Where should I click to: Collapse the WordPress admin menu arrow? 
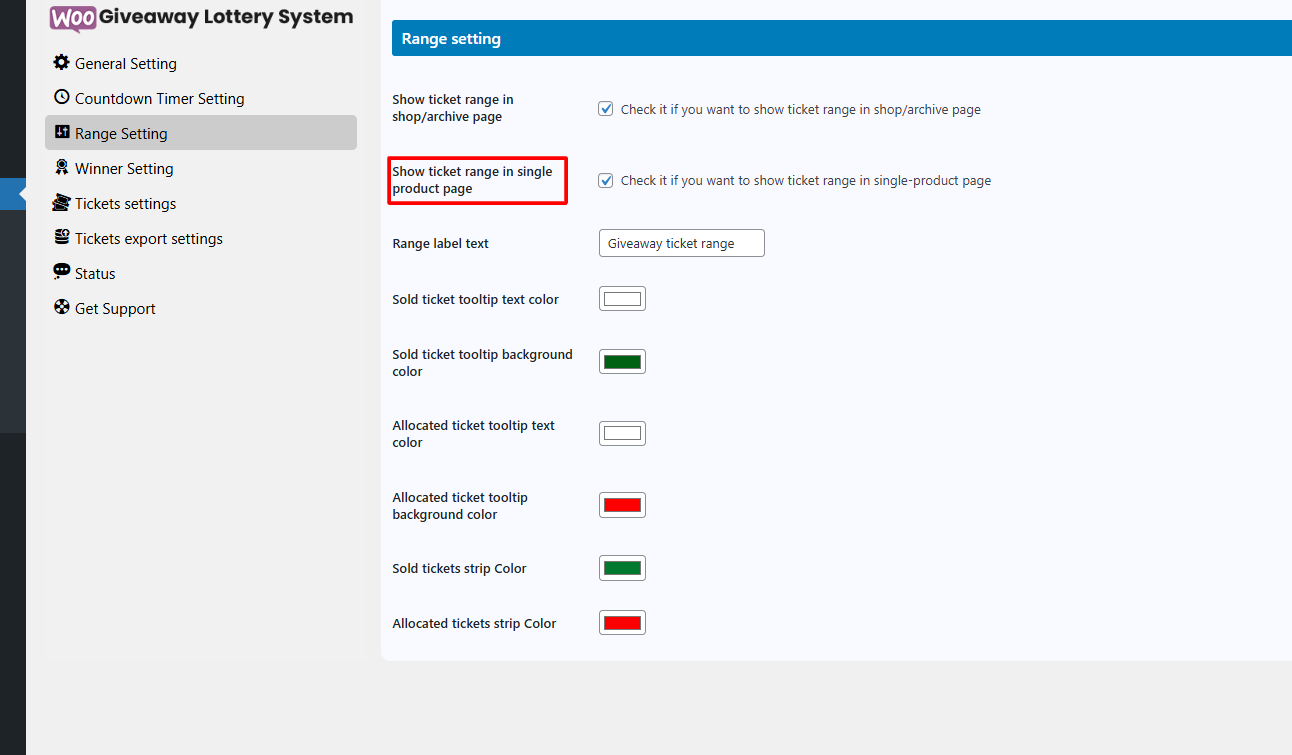click(22, 193)
